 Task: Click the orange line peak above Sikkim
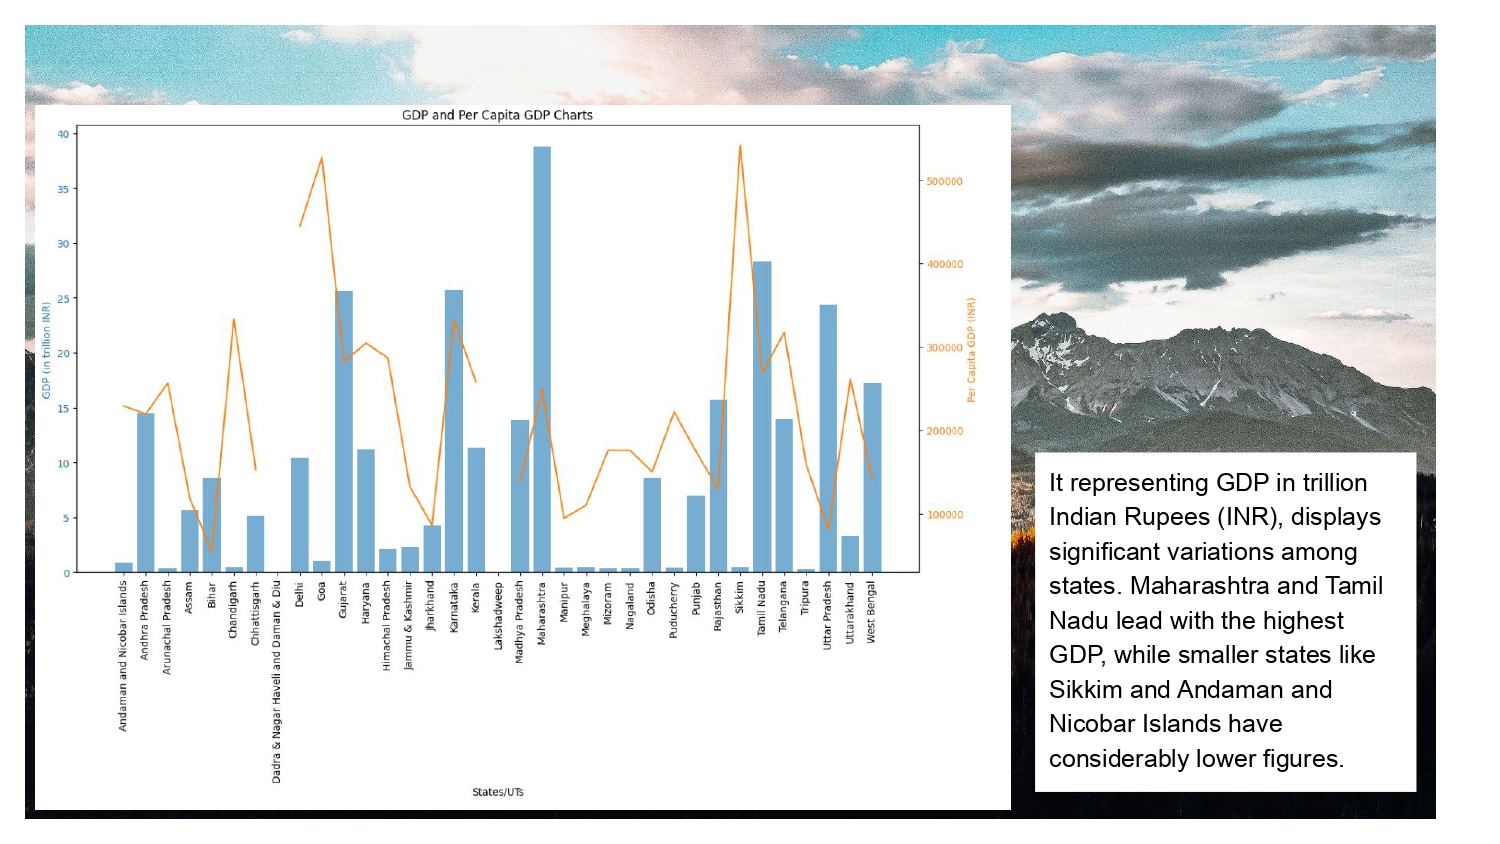(740, 147)
